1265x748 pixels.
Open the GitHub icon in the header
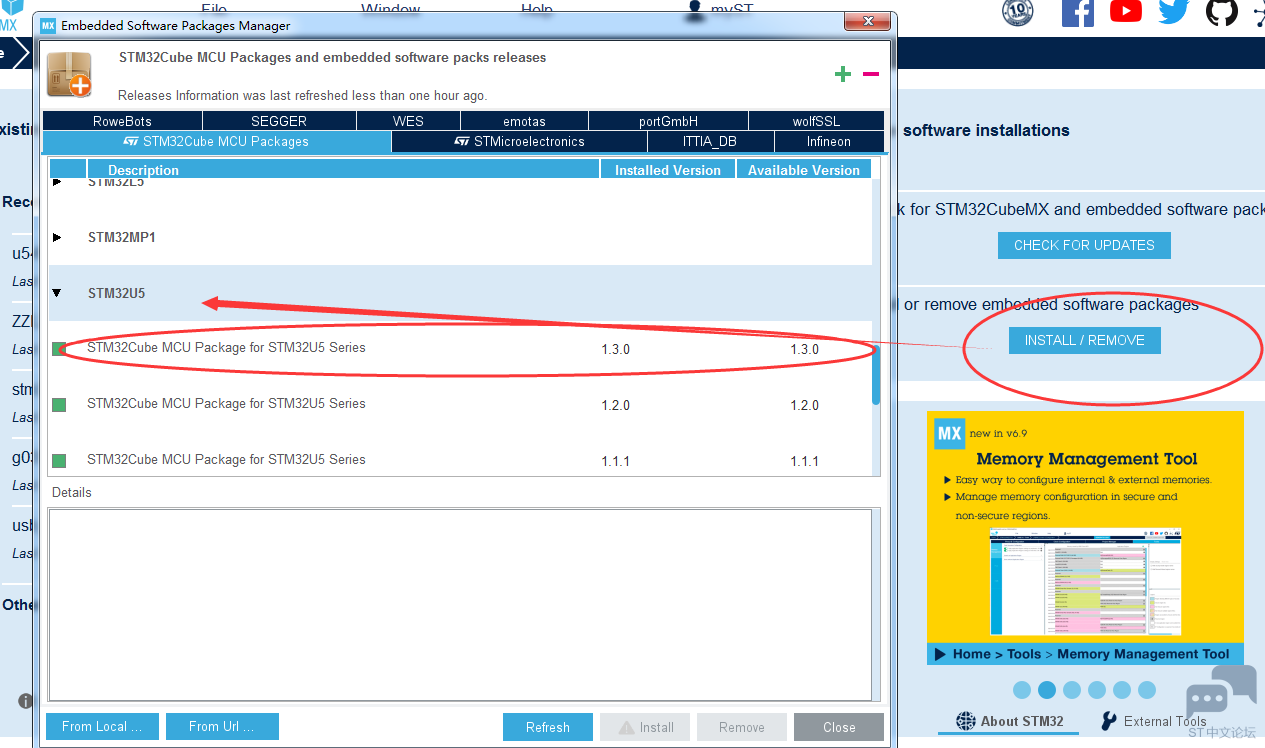click(x=1221, y=11)
